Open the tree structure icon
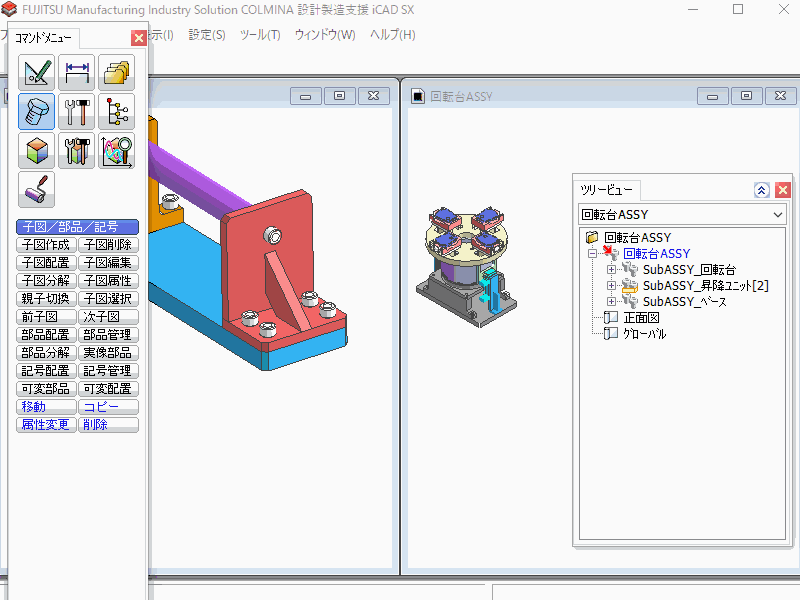 coord(117,111)
